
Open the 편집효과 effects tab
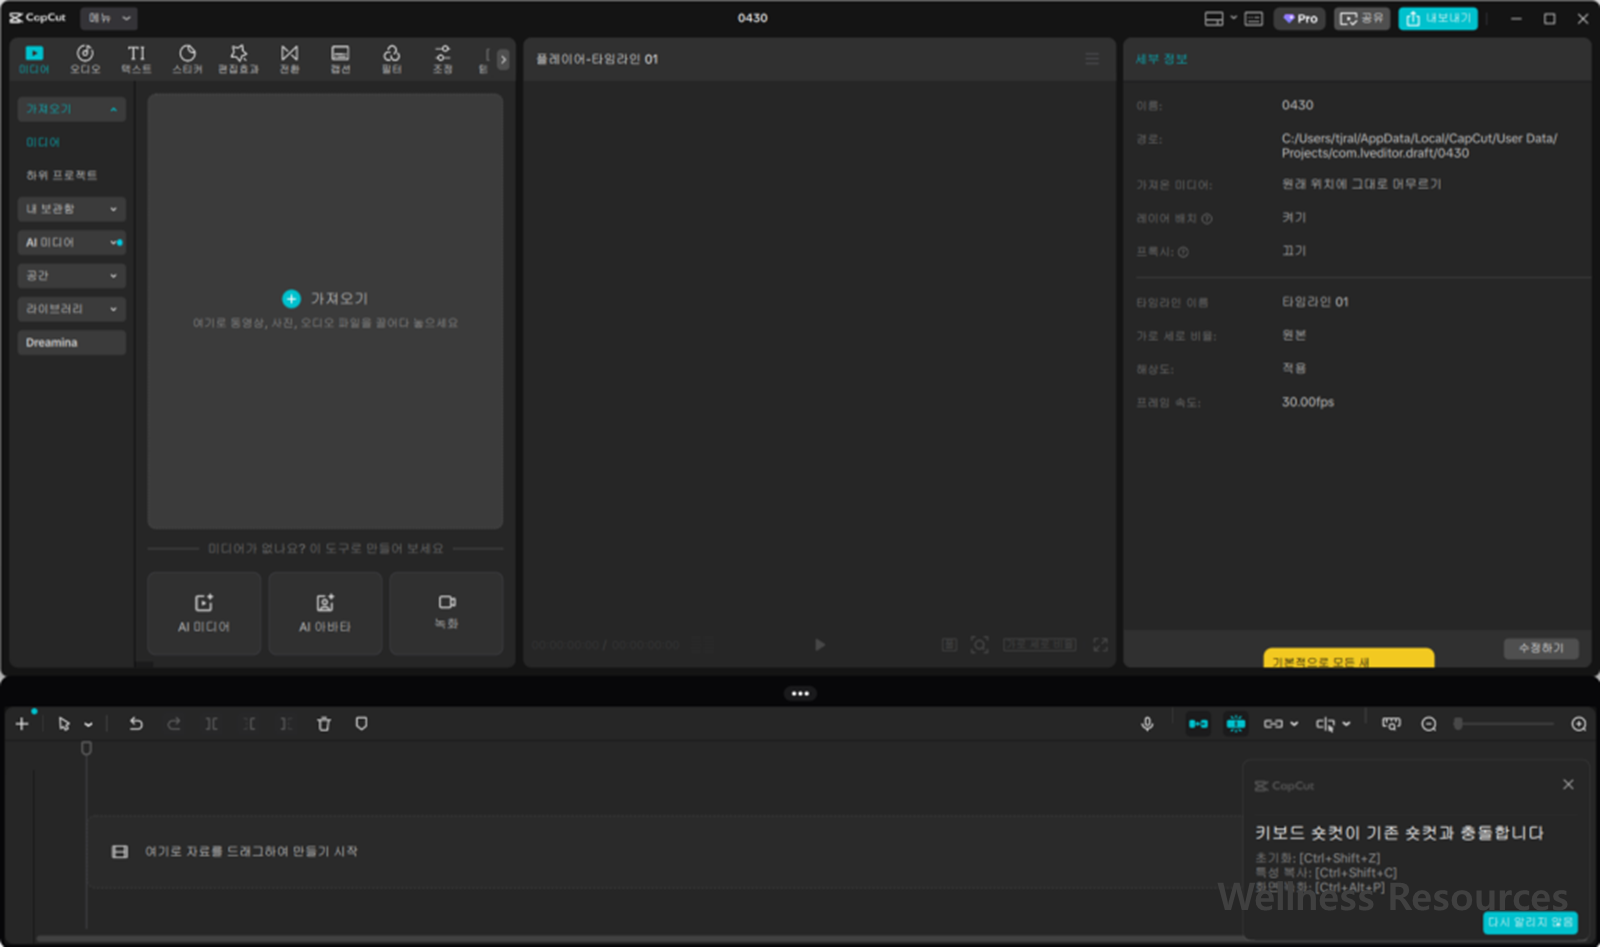tap(238, 59)
